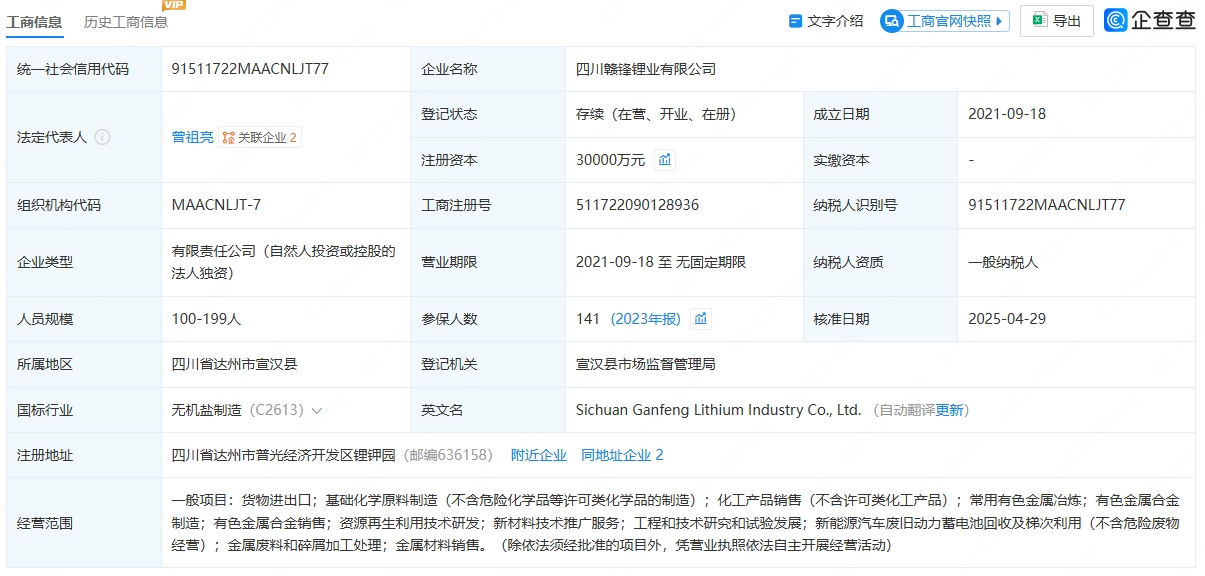Click registration authority 宣汉县市场监督管理局
The height and width of the screenshot is (576, 1205).
(646, 364)
